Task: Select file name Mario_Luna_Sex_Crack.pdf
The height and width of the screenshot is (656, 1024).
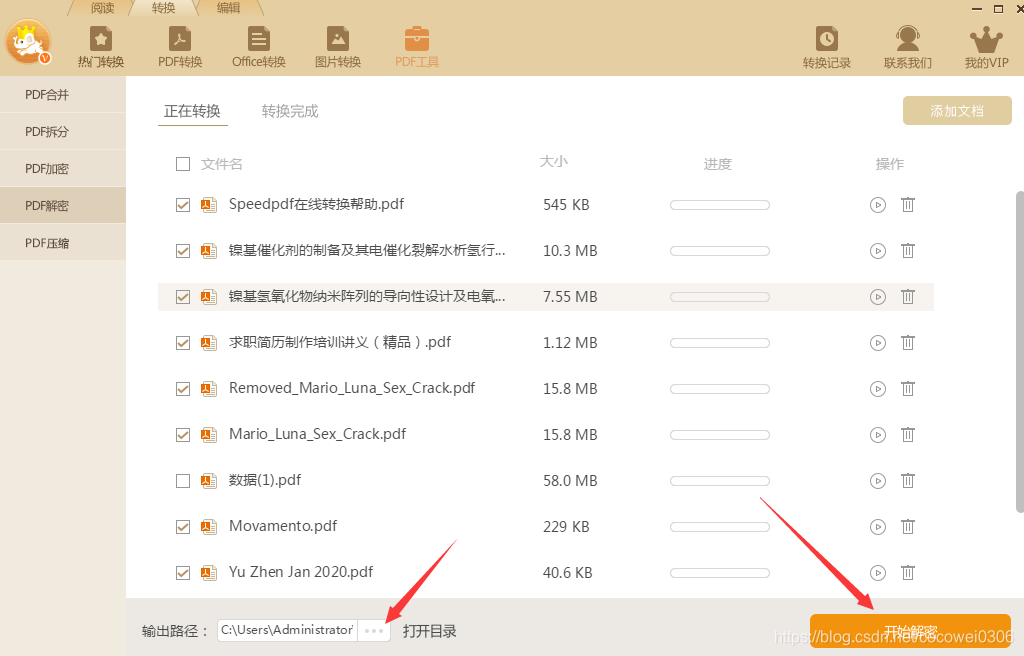Action: 317,435
